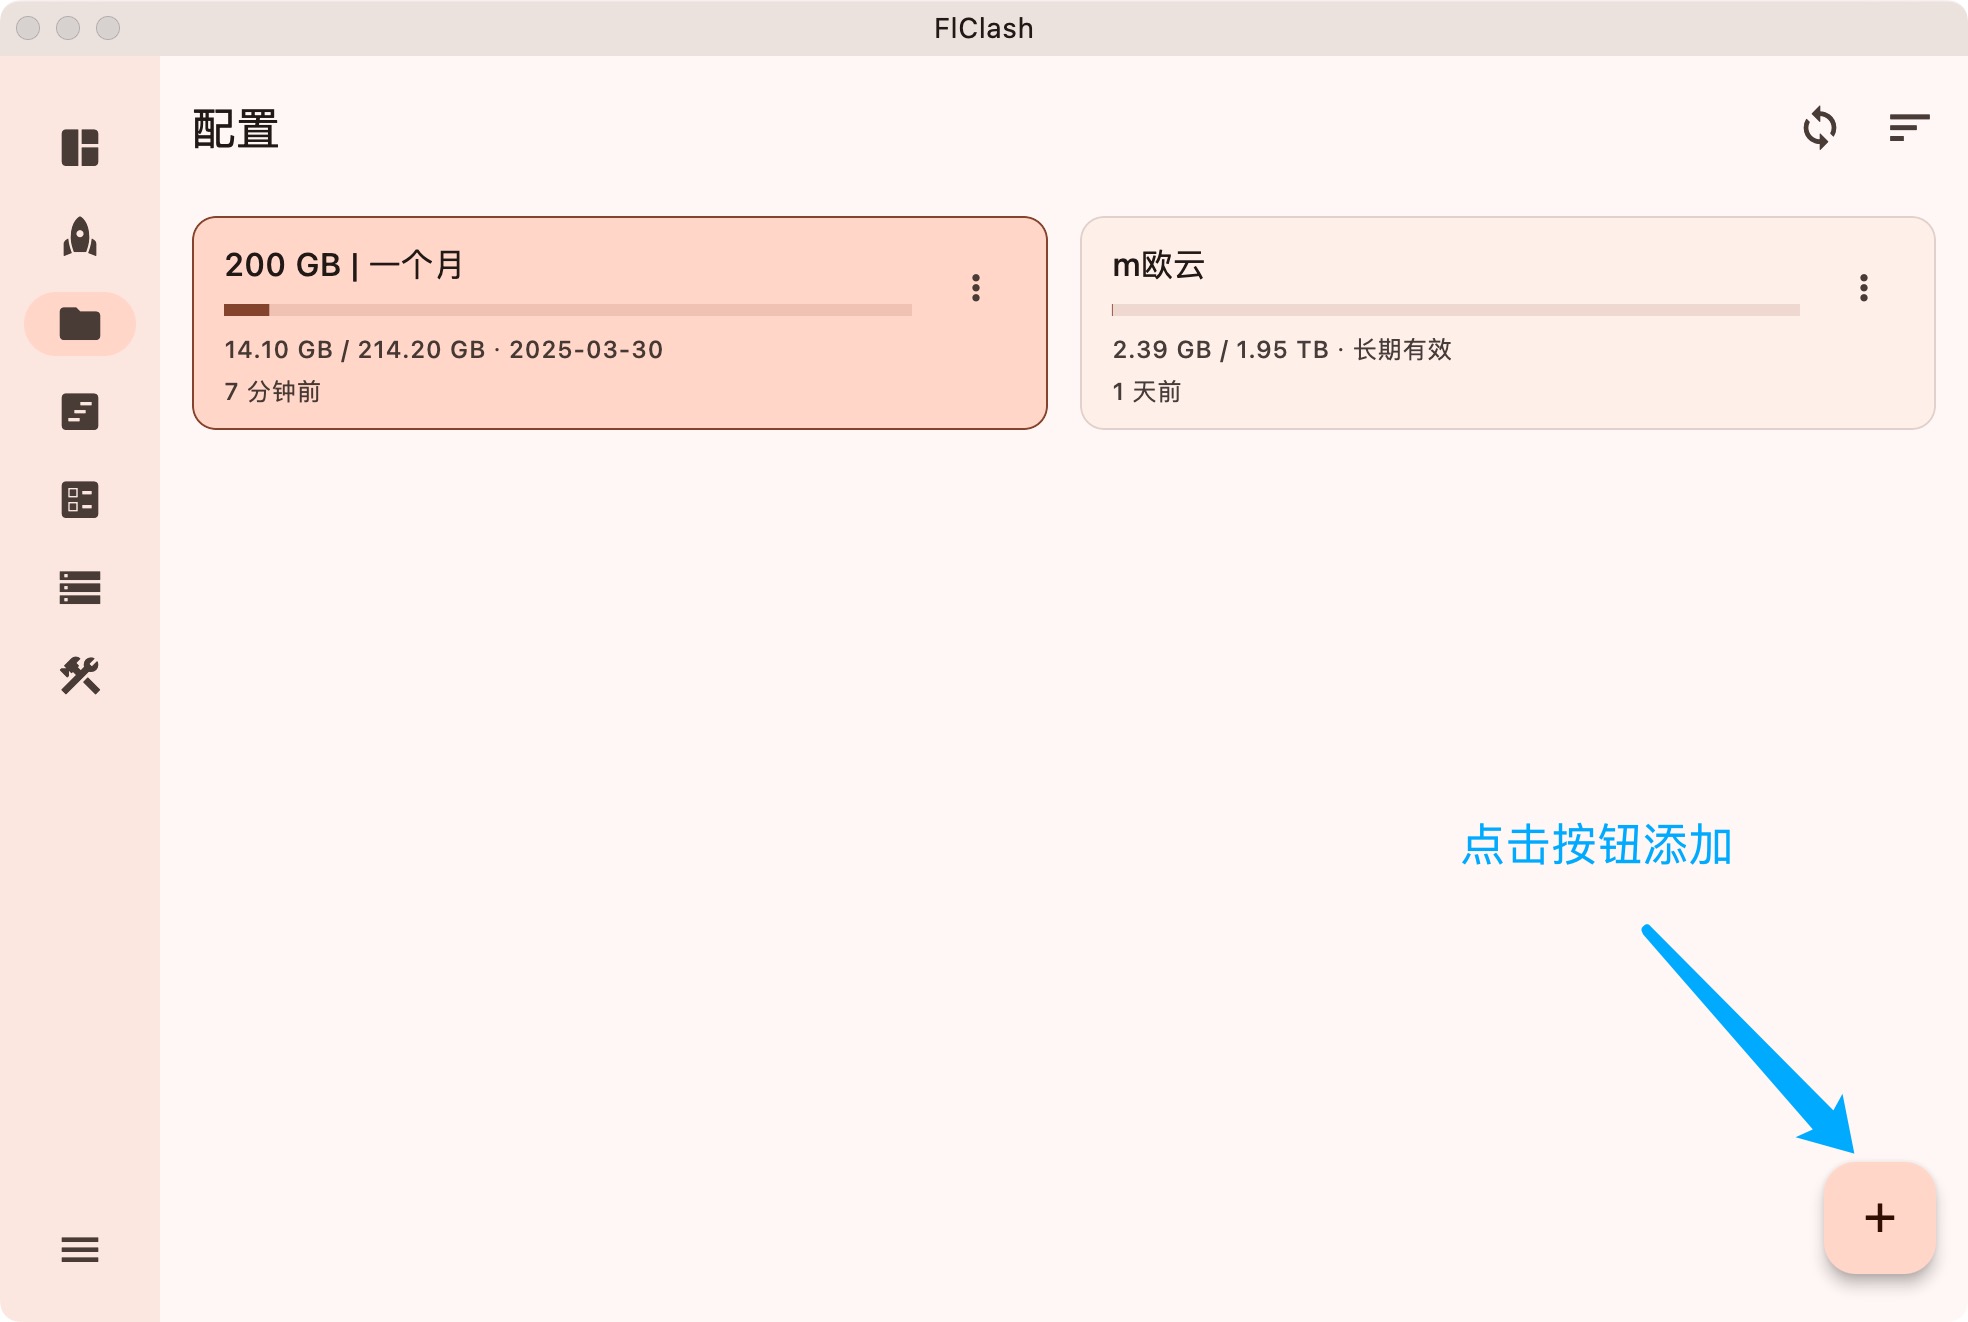Click the 配置 page heading

(x=236, y=129)
